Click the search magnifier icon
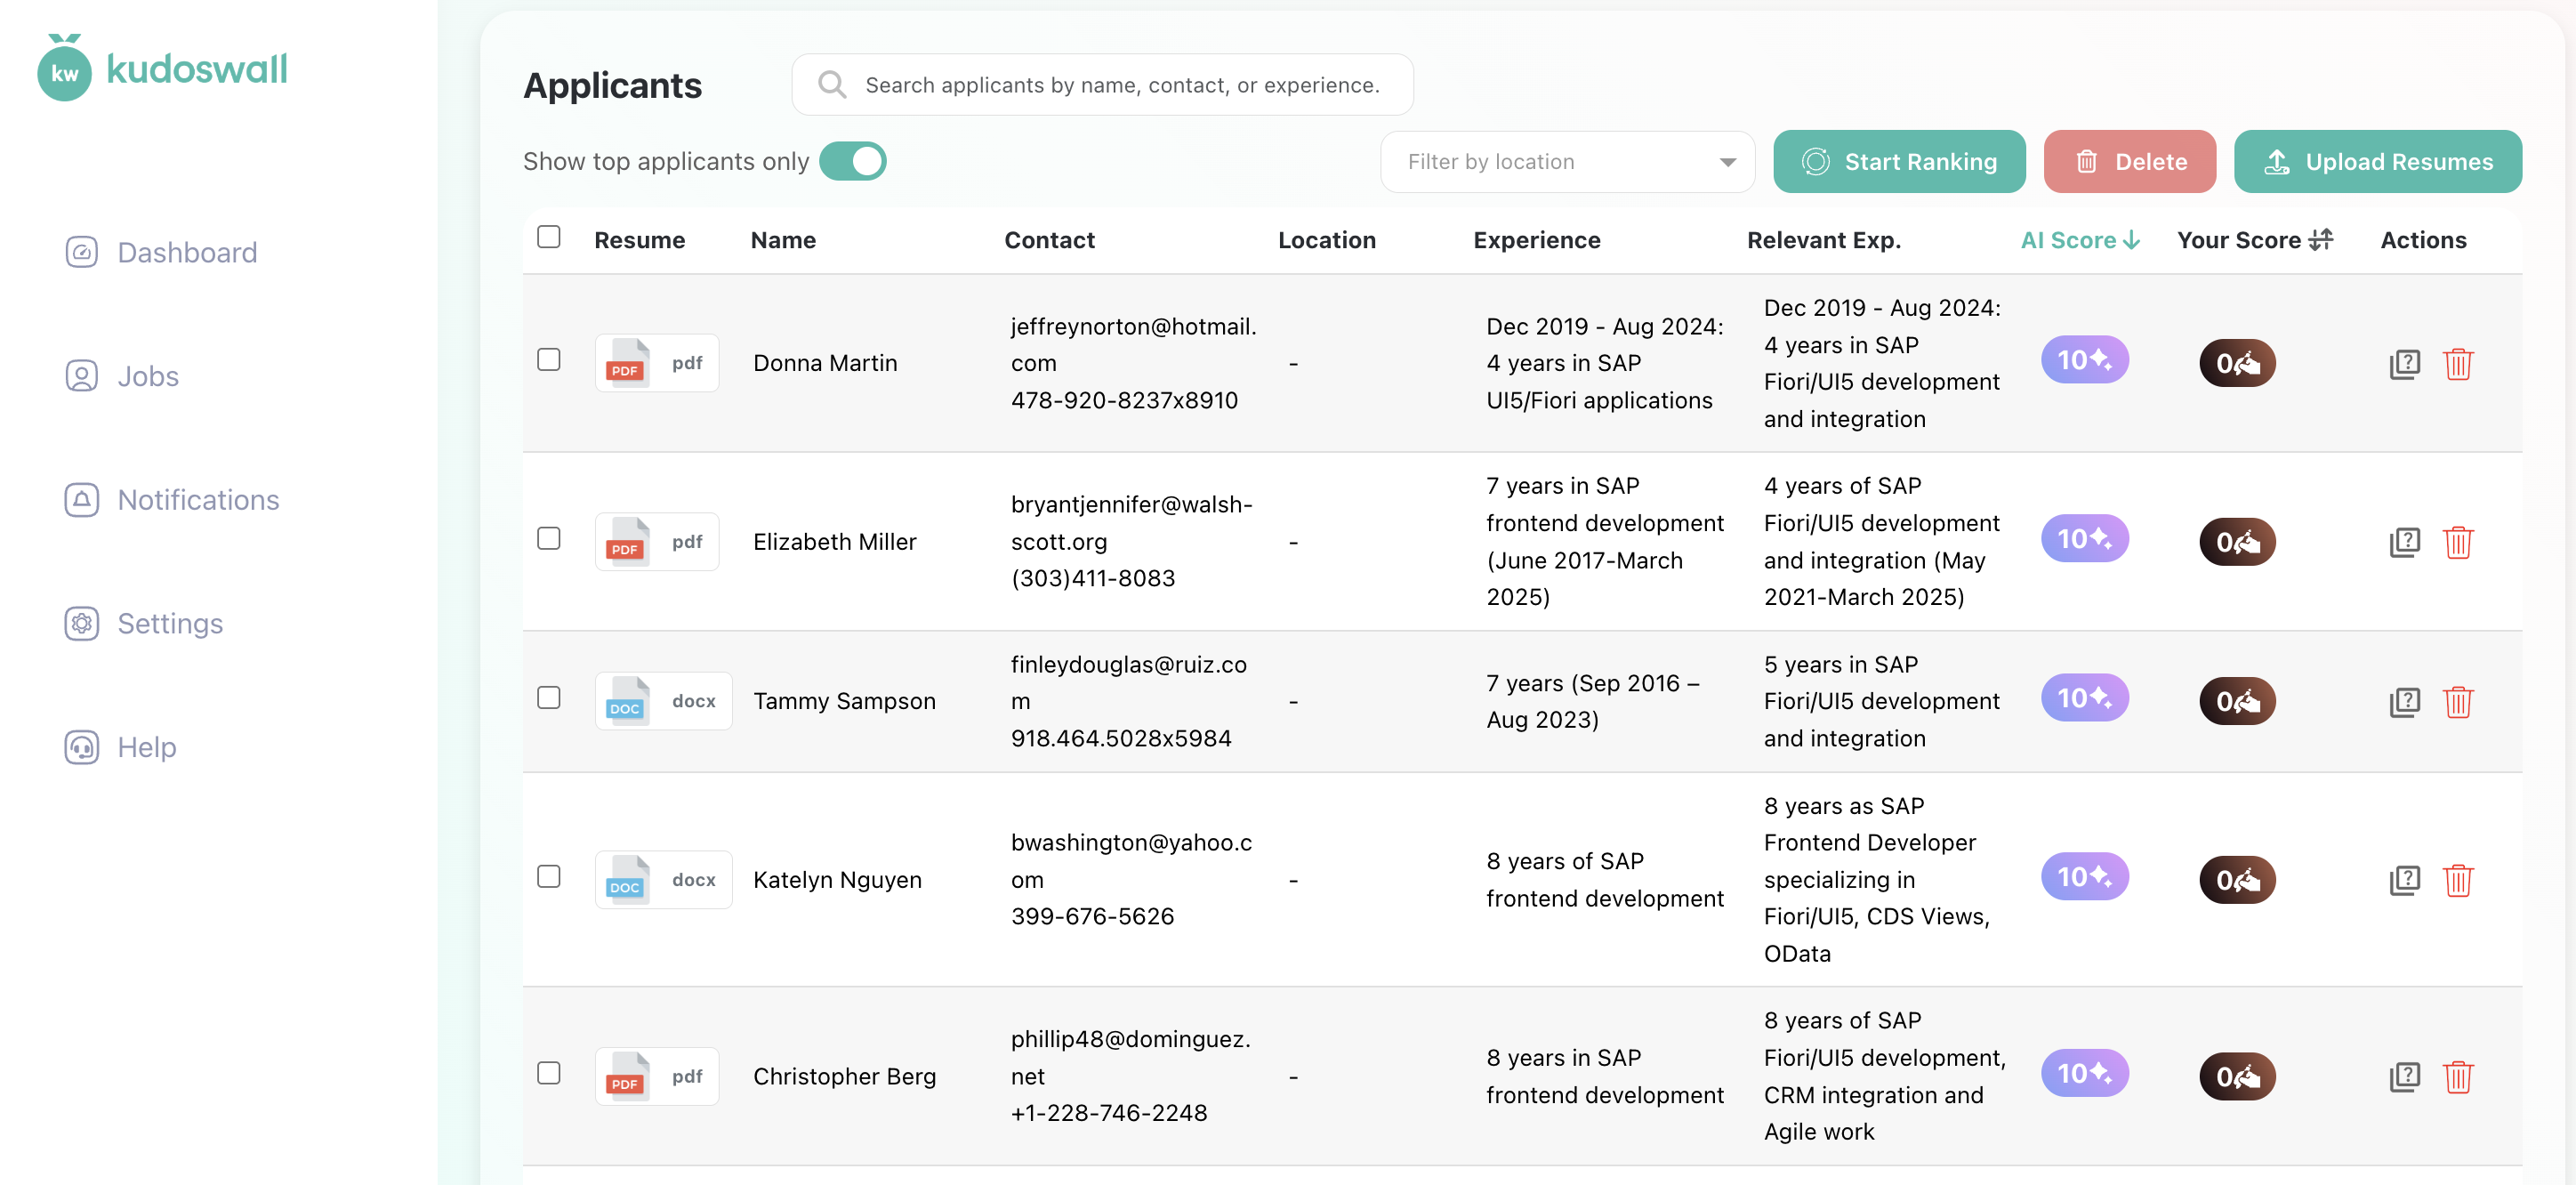Viewport: 2576px width, 1185px height. coord(831,85)
